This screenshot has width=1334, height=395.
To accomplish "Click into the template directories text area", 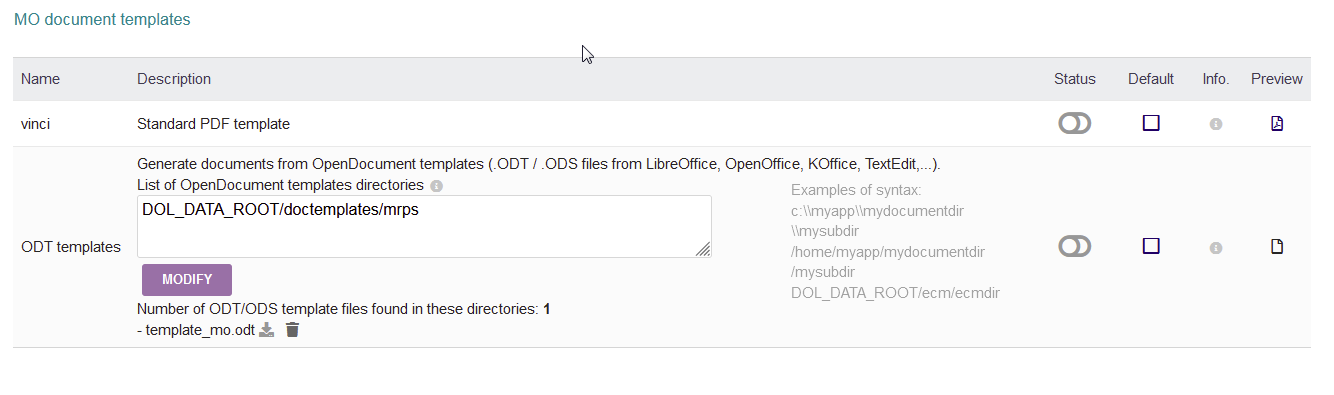I will [424, 227].
